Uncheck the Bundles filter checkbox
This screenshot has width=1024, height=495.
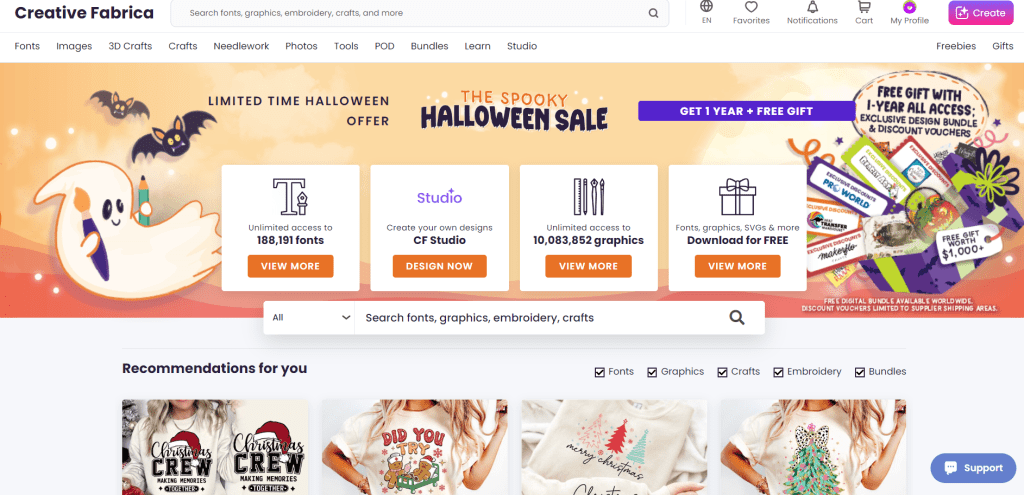[859, 372]
